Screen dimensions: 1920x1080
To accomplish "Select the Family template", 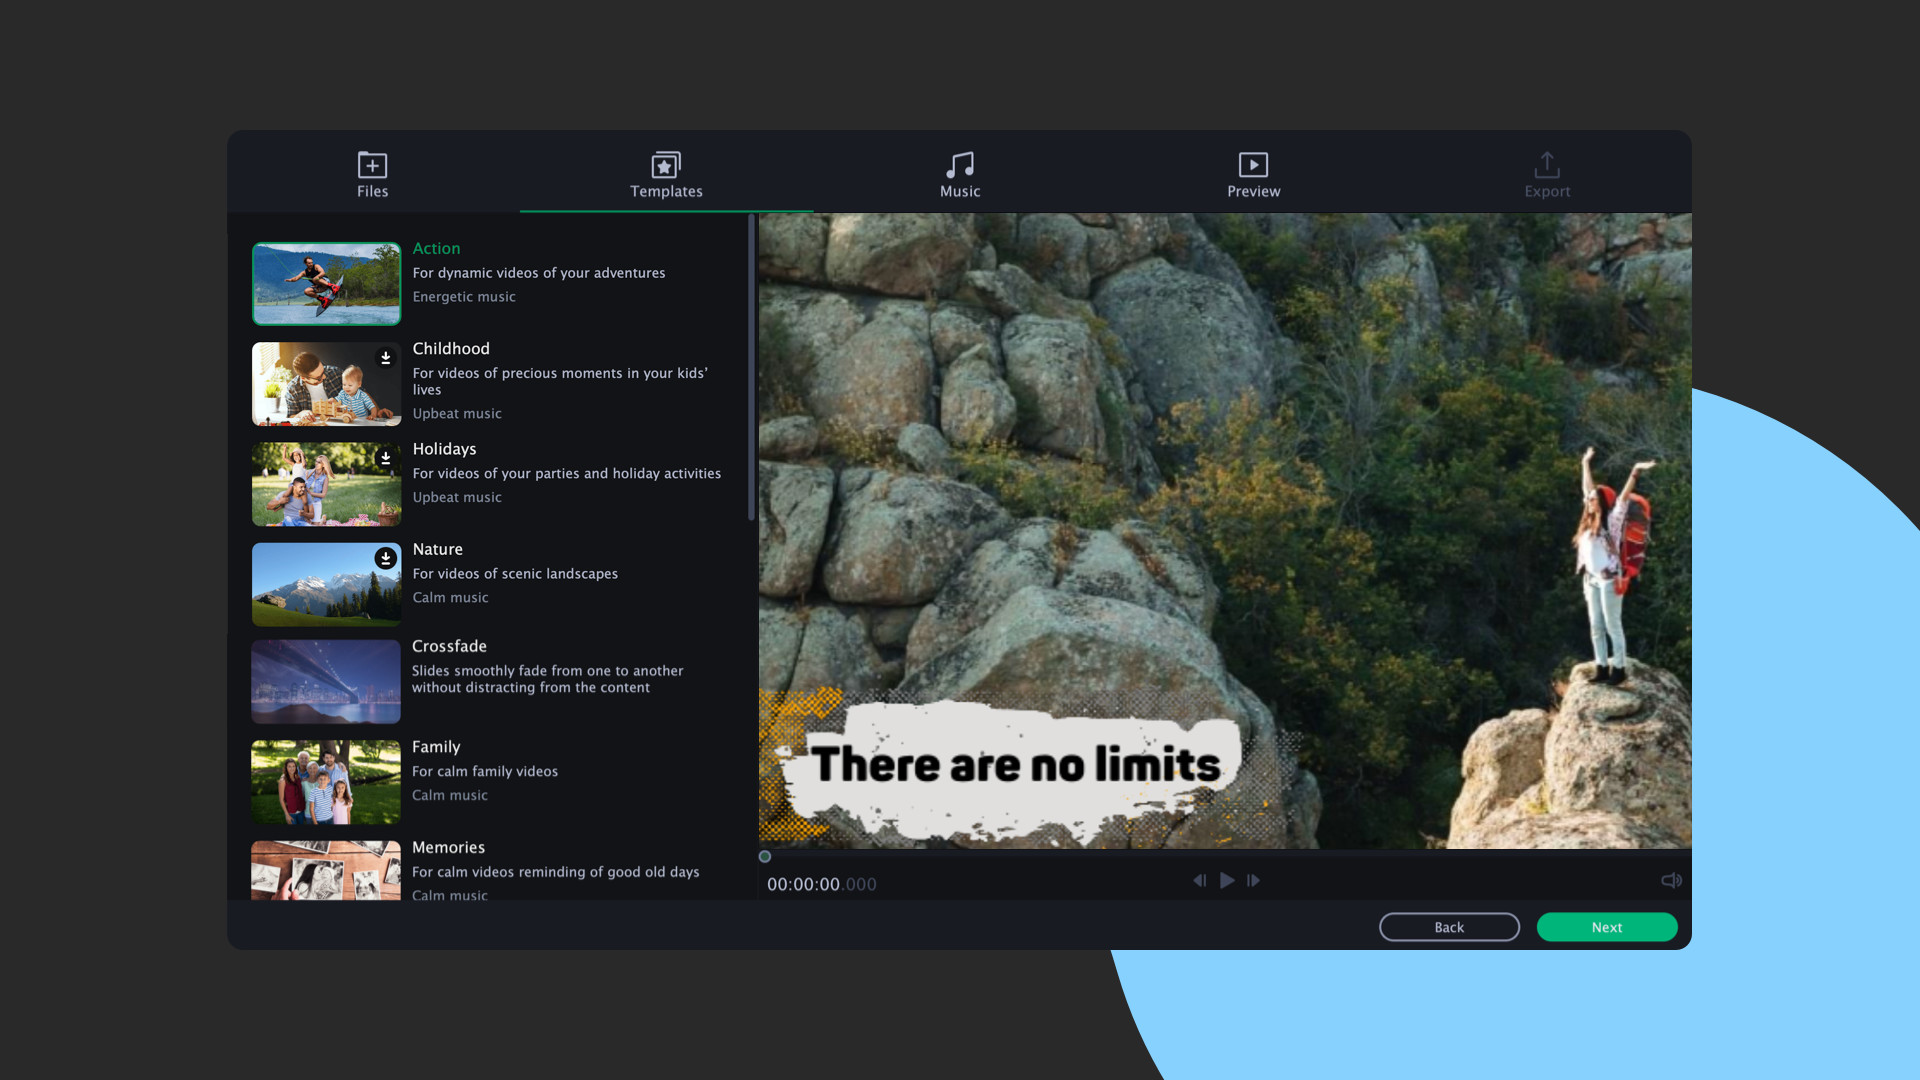I will (325, 781).
